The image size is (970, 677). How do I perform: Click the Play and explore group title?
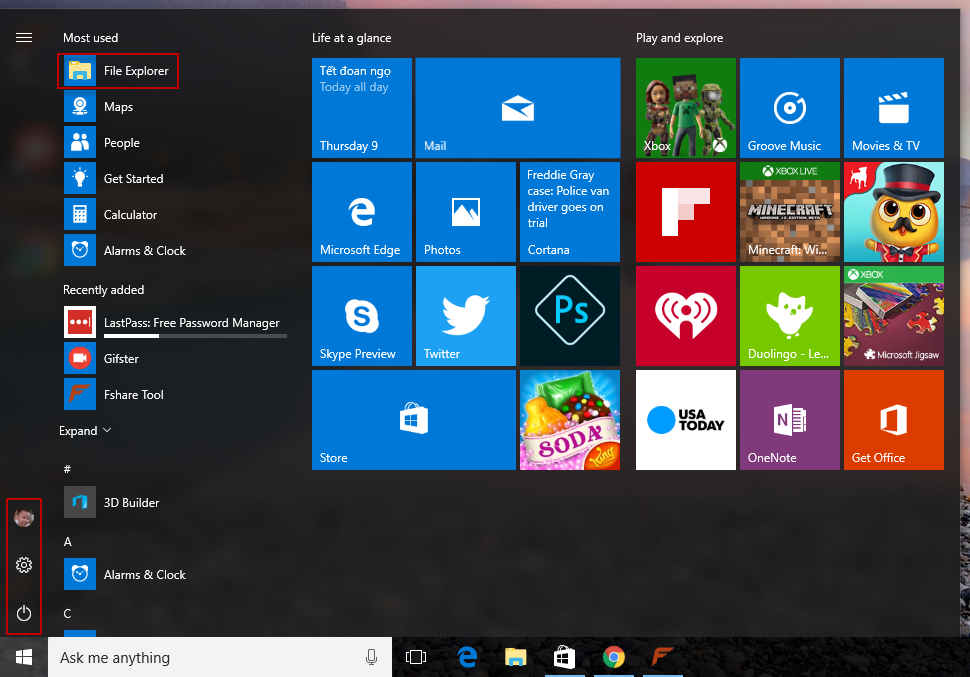point(679,38)
